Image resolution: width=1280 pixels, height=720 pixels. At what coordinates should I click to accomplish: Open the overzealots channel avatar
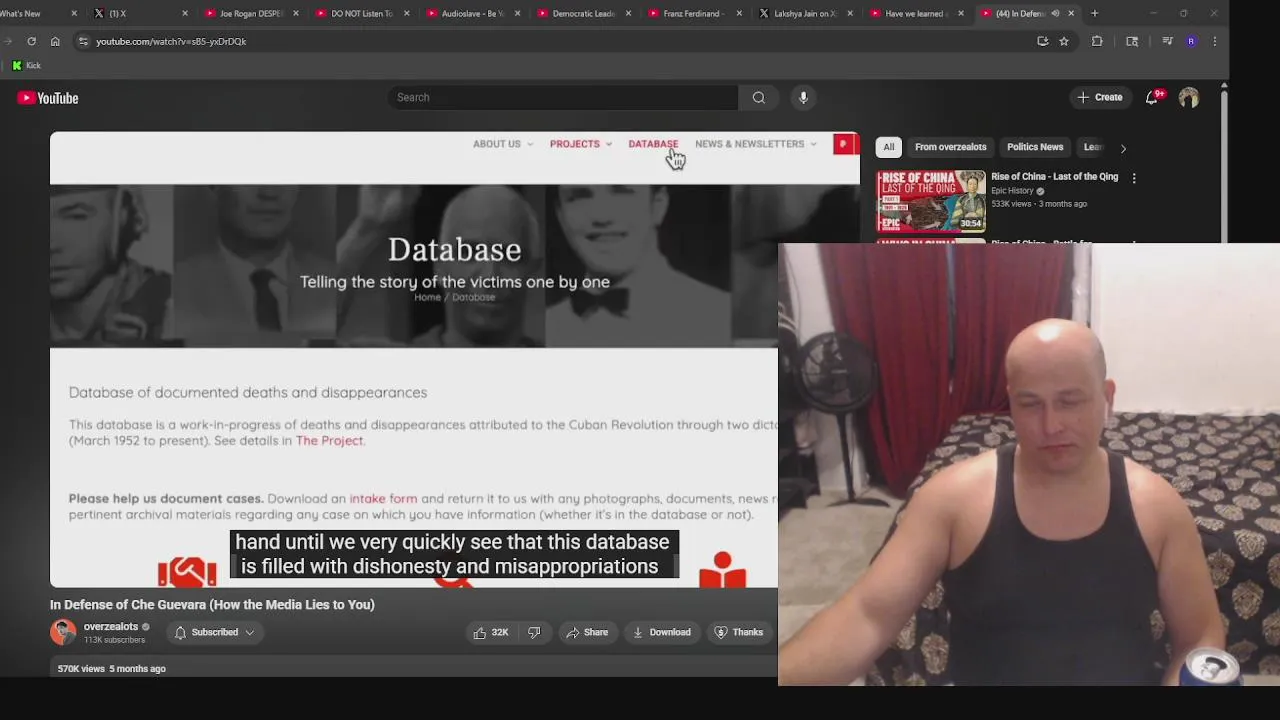click(63, 632)
